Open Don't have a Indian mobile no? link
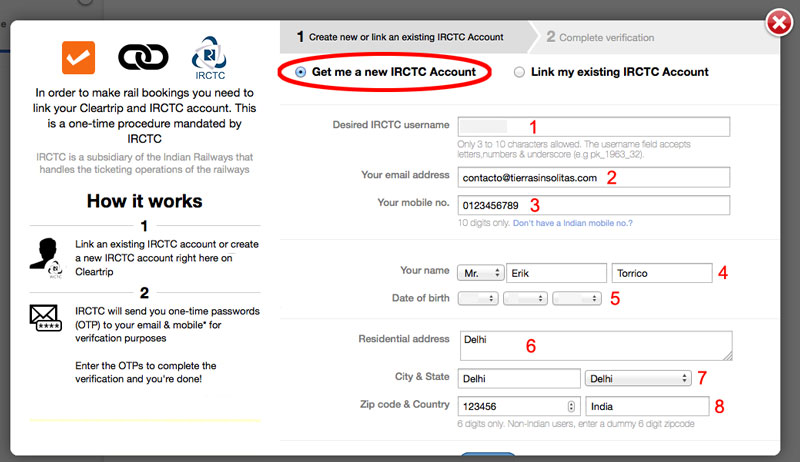The width and height of the screenshot is (800, 462). [x=572, y=223]
